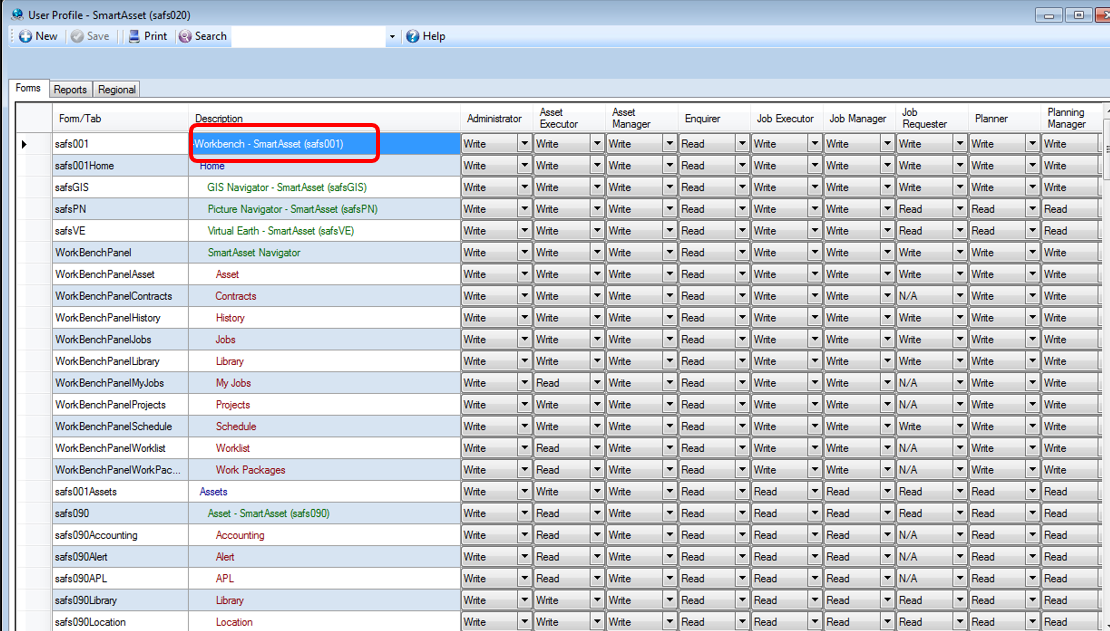Open Asset Executor dropdown for WorkBenchPanelMyJobs
This screenshot has width=1110, height=631.
click(x=597, y=383)
